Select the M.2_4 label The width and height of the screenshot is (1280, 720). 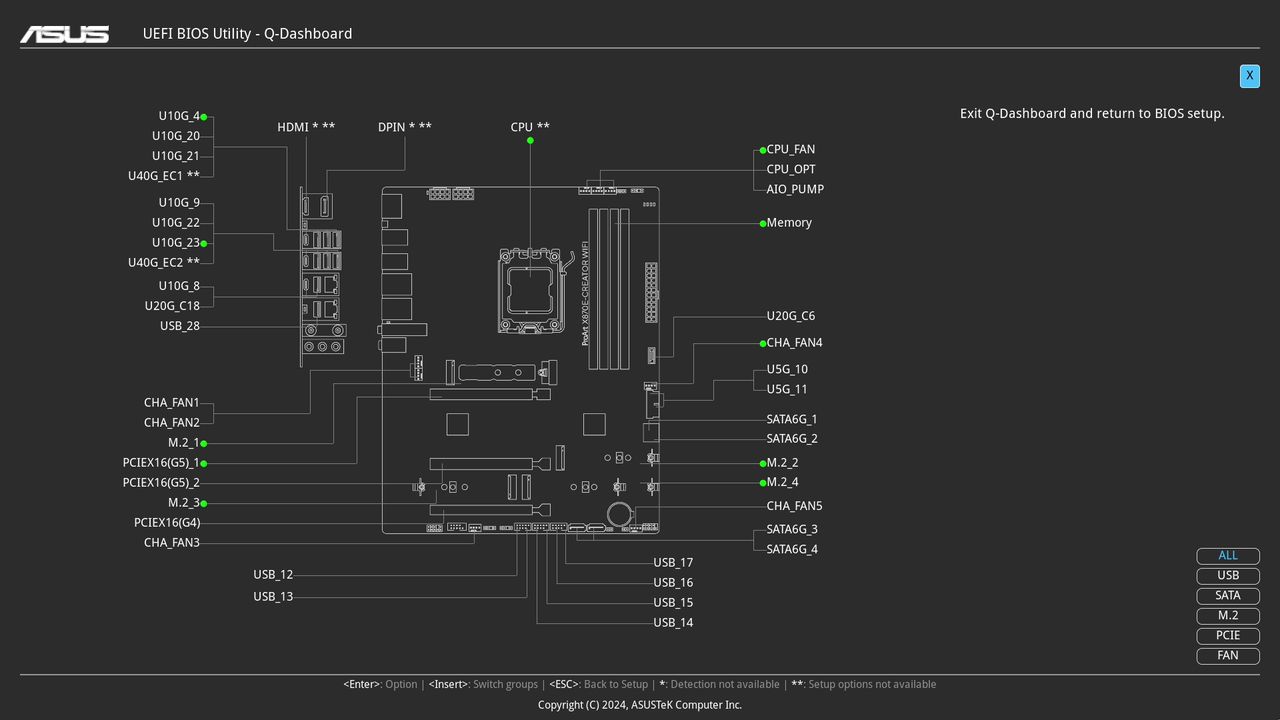coord(783,483)
